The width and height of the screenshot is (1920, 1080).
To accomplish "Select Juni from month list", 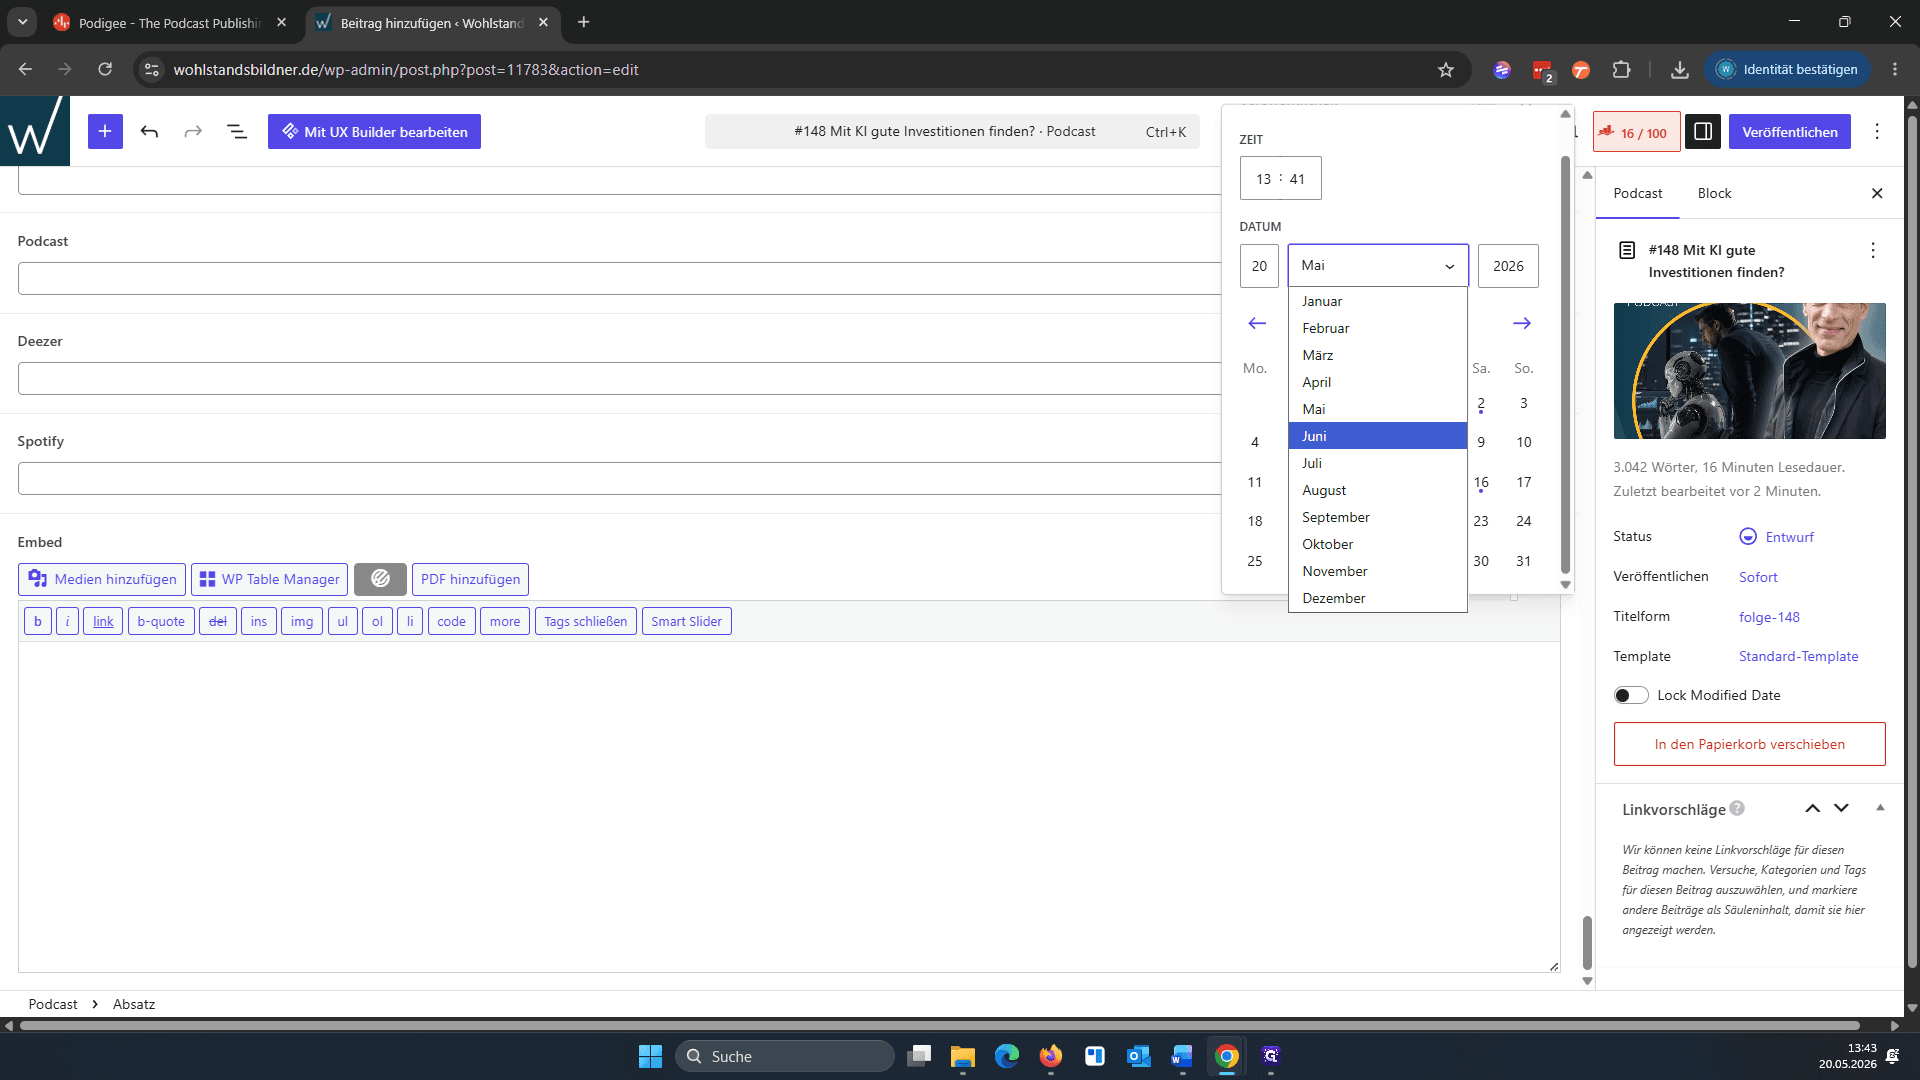I will pos(1378,436).
